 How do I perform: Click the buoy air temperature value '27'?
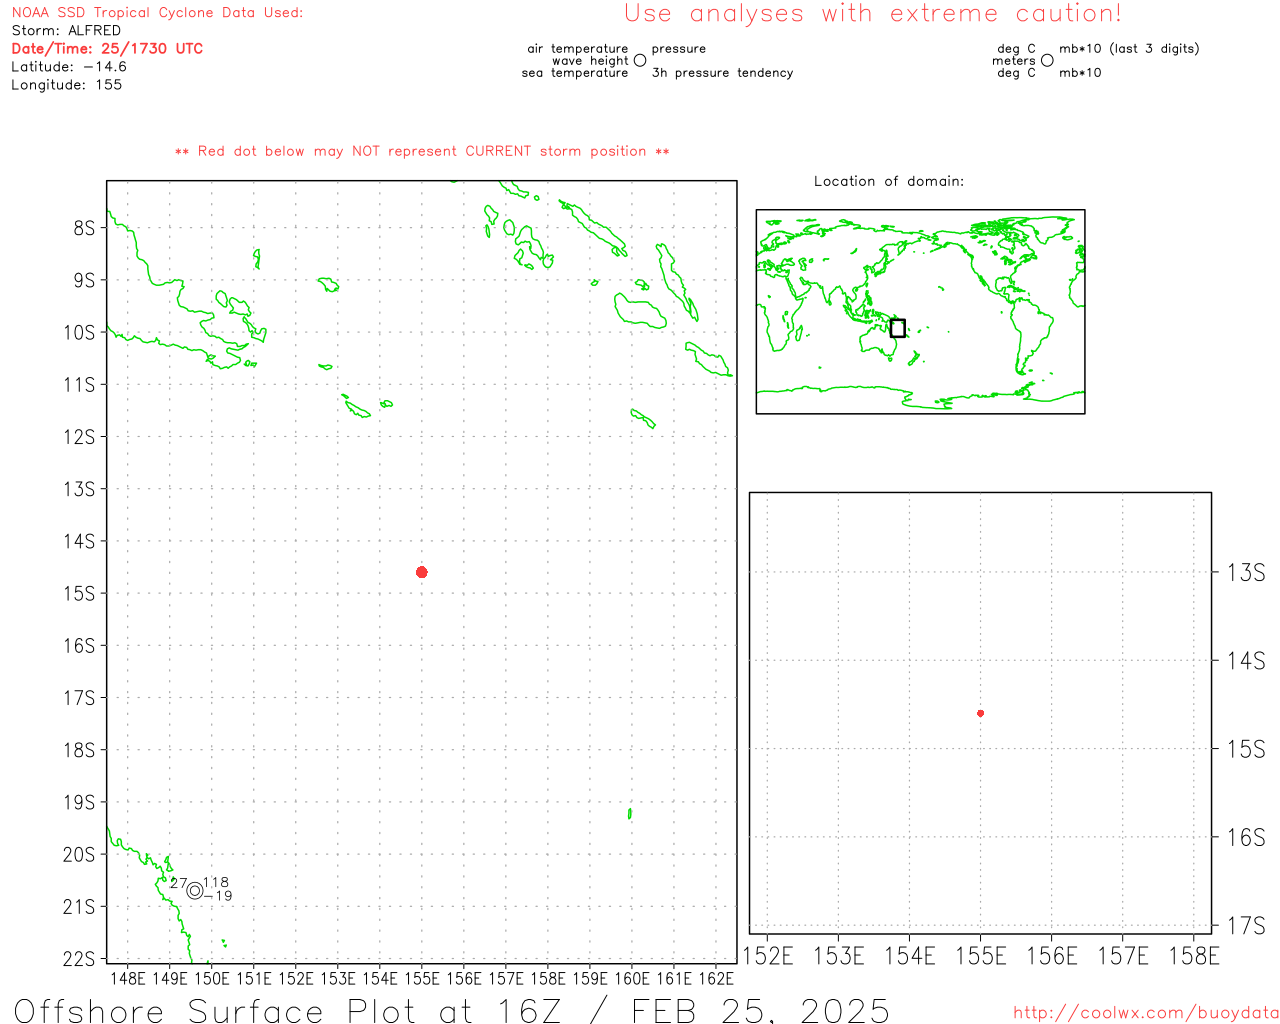coord(178,883)
